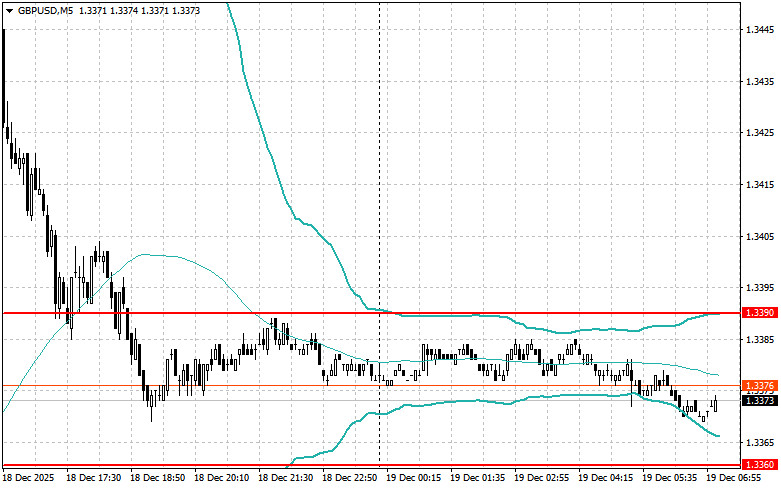Click the 1.3395 price scale value

(760, 288)
